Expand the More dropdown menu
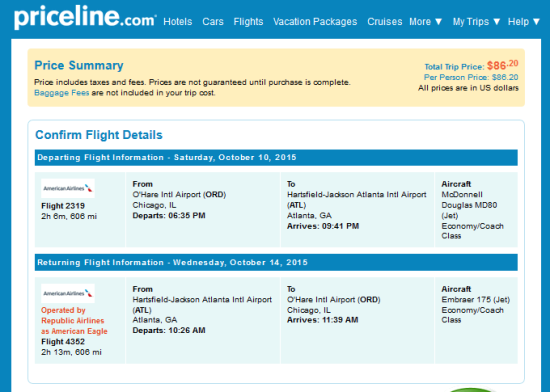This screenshot has width=550, height=392. click(x=425, y=22)
